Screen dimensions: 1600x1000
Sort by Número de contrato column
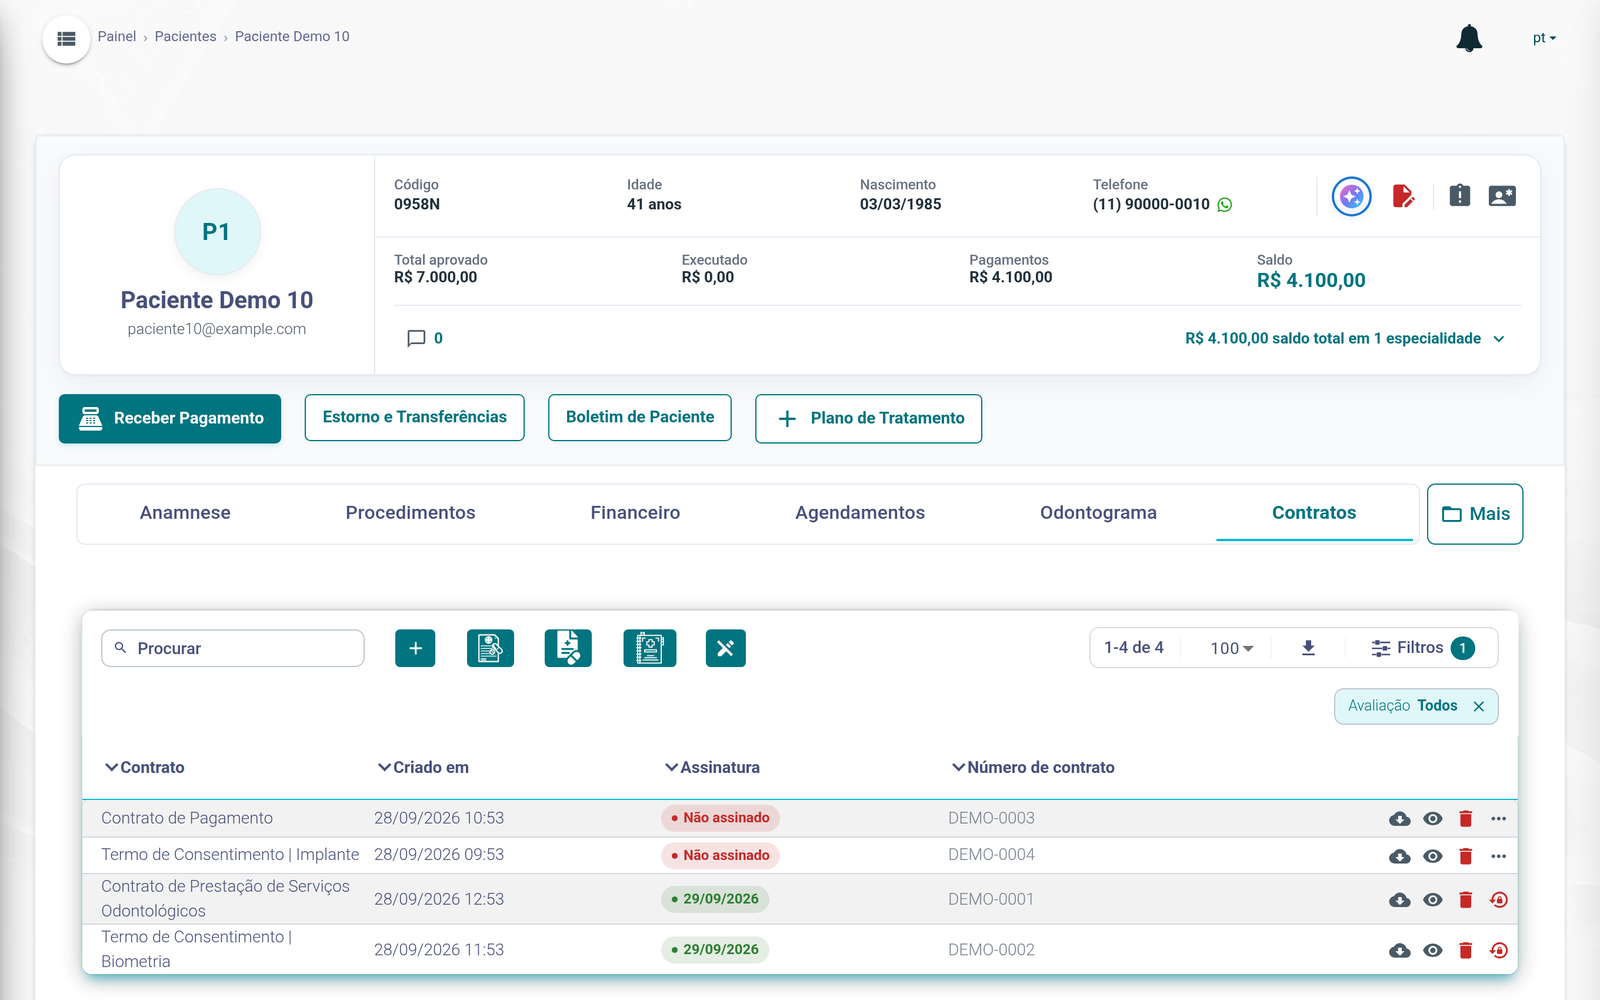[1033, 768]
